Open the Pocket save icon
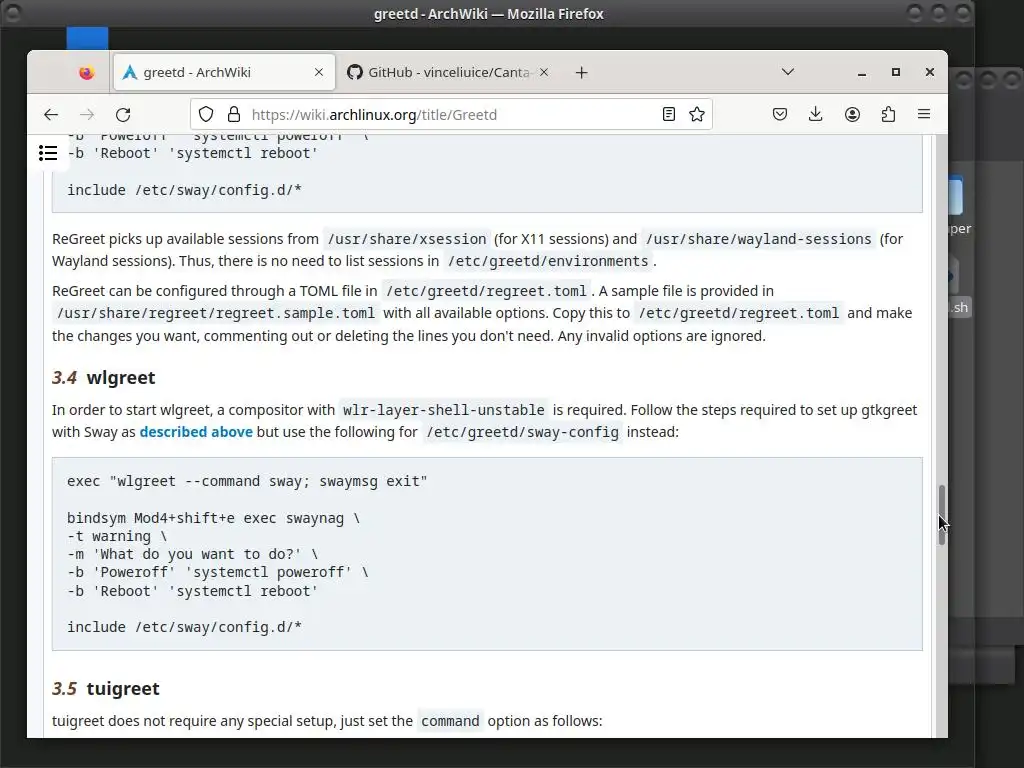The width and height of the screenshot is (1024, 768). tap(780, 114)
